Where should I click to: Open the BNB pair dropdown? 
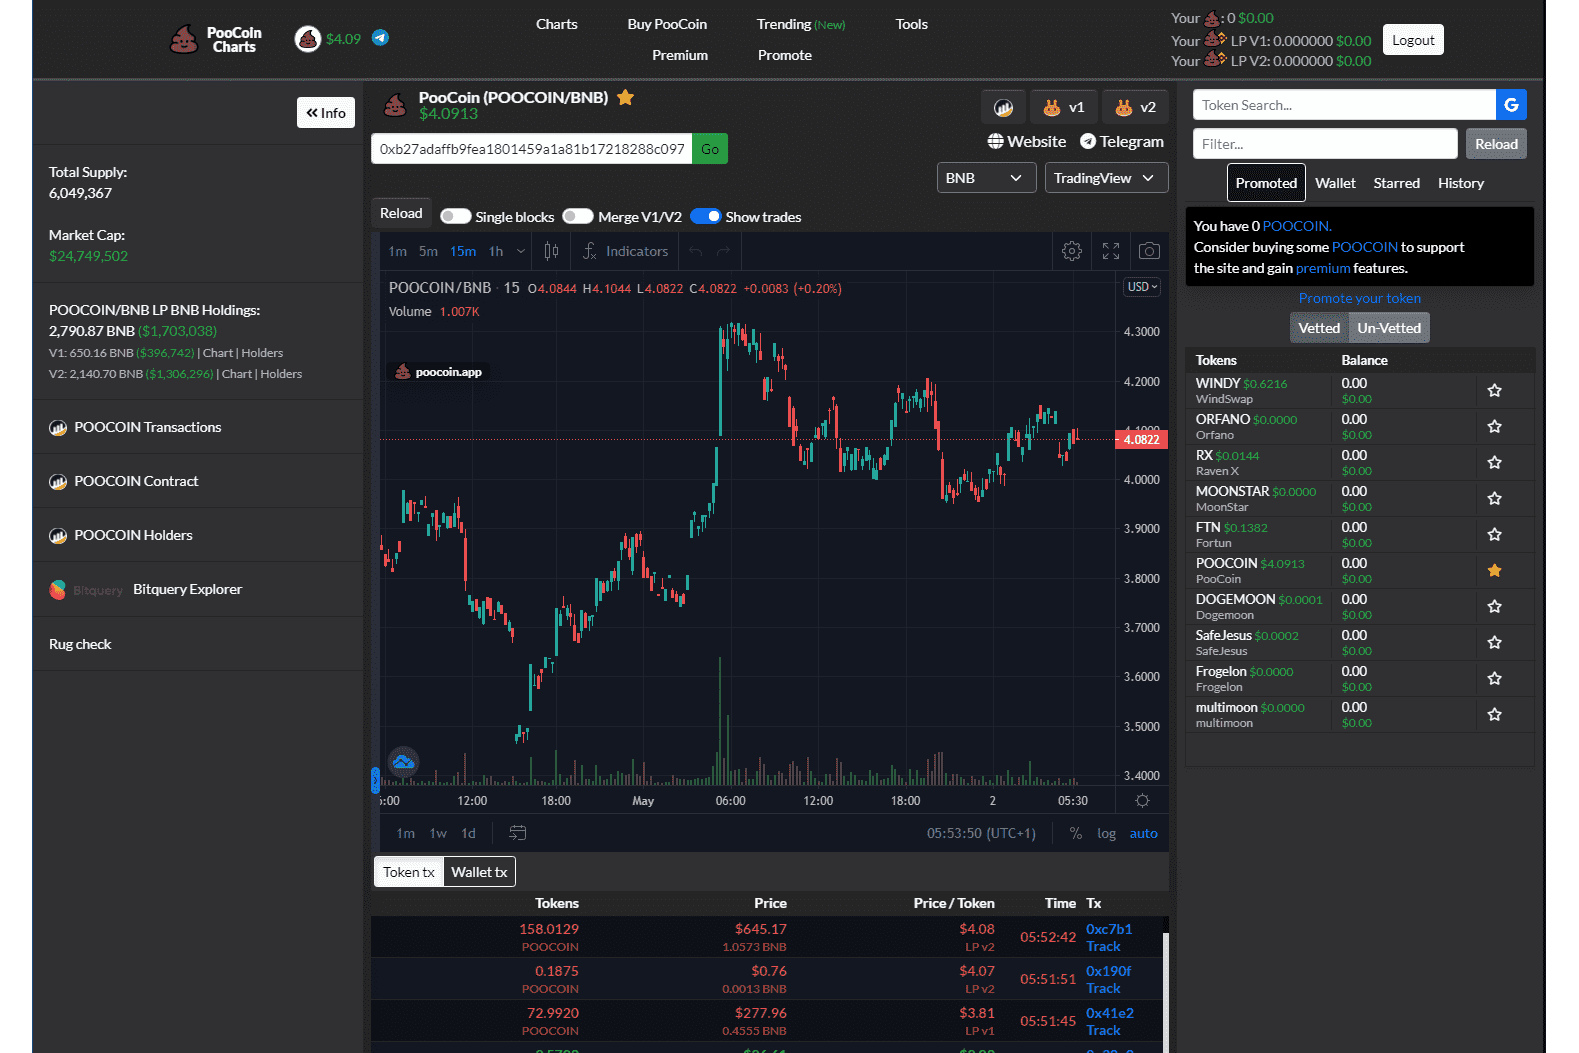[x=983, y=178]
